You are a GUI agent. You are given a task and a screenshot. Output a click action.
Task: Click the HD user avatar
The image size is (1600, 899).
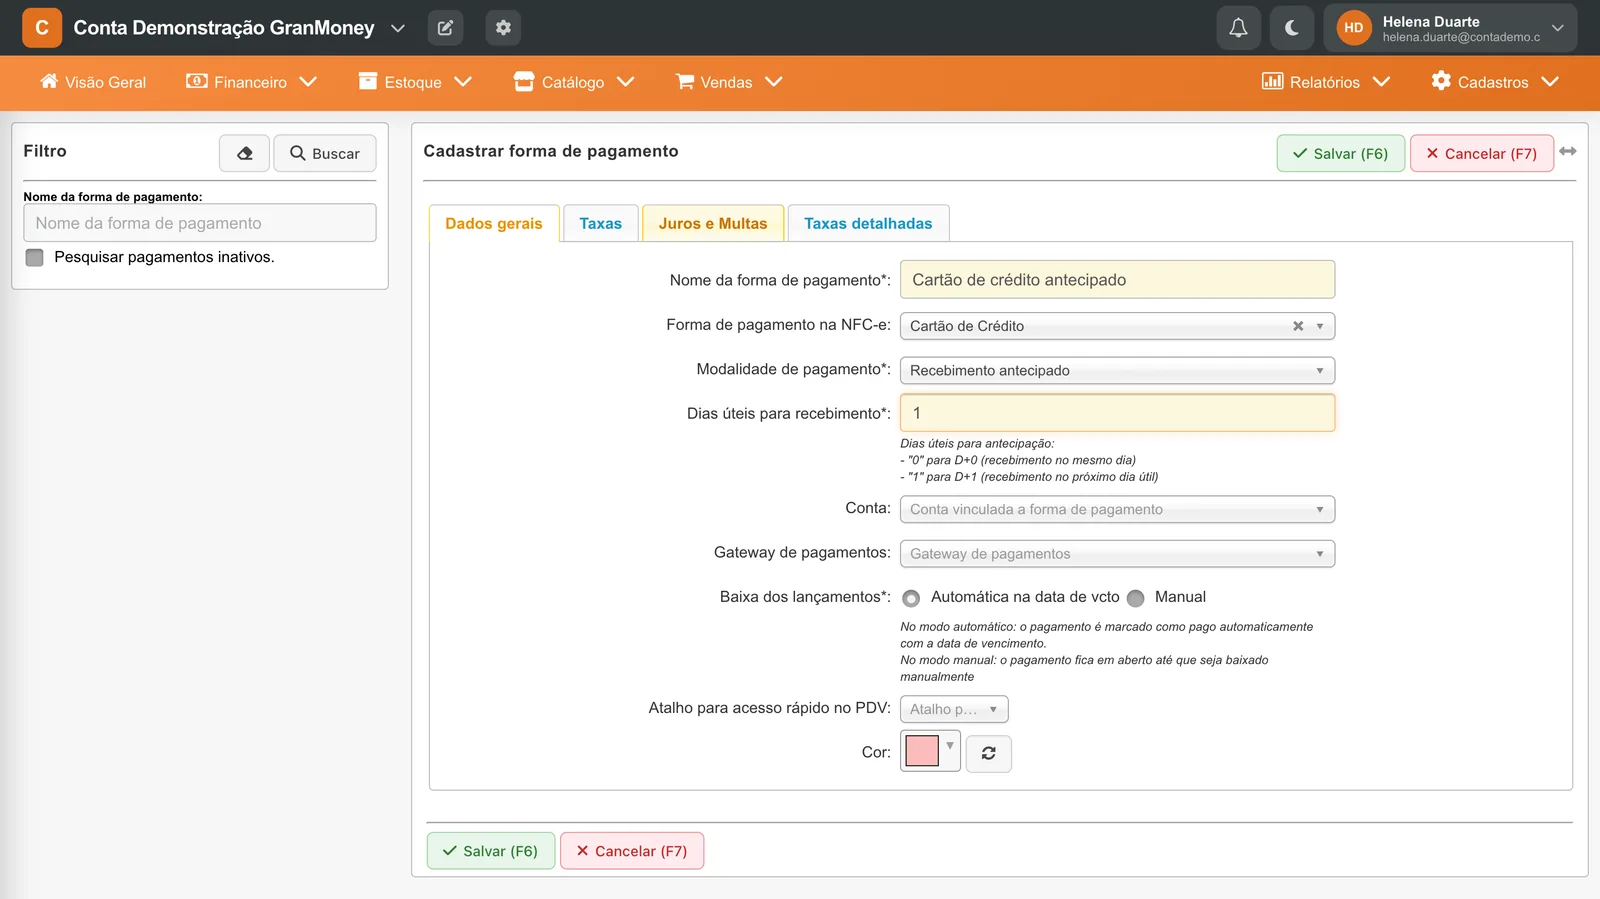pos(1353,28)
